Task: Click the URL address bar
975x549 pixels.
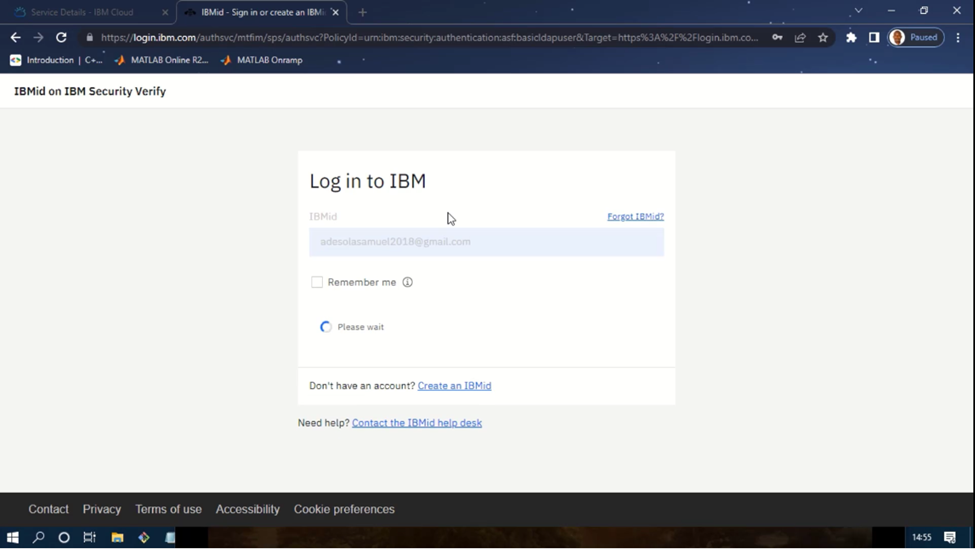Action: (x=429, y=37)
